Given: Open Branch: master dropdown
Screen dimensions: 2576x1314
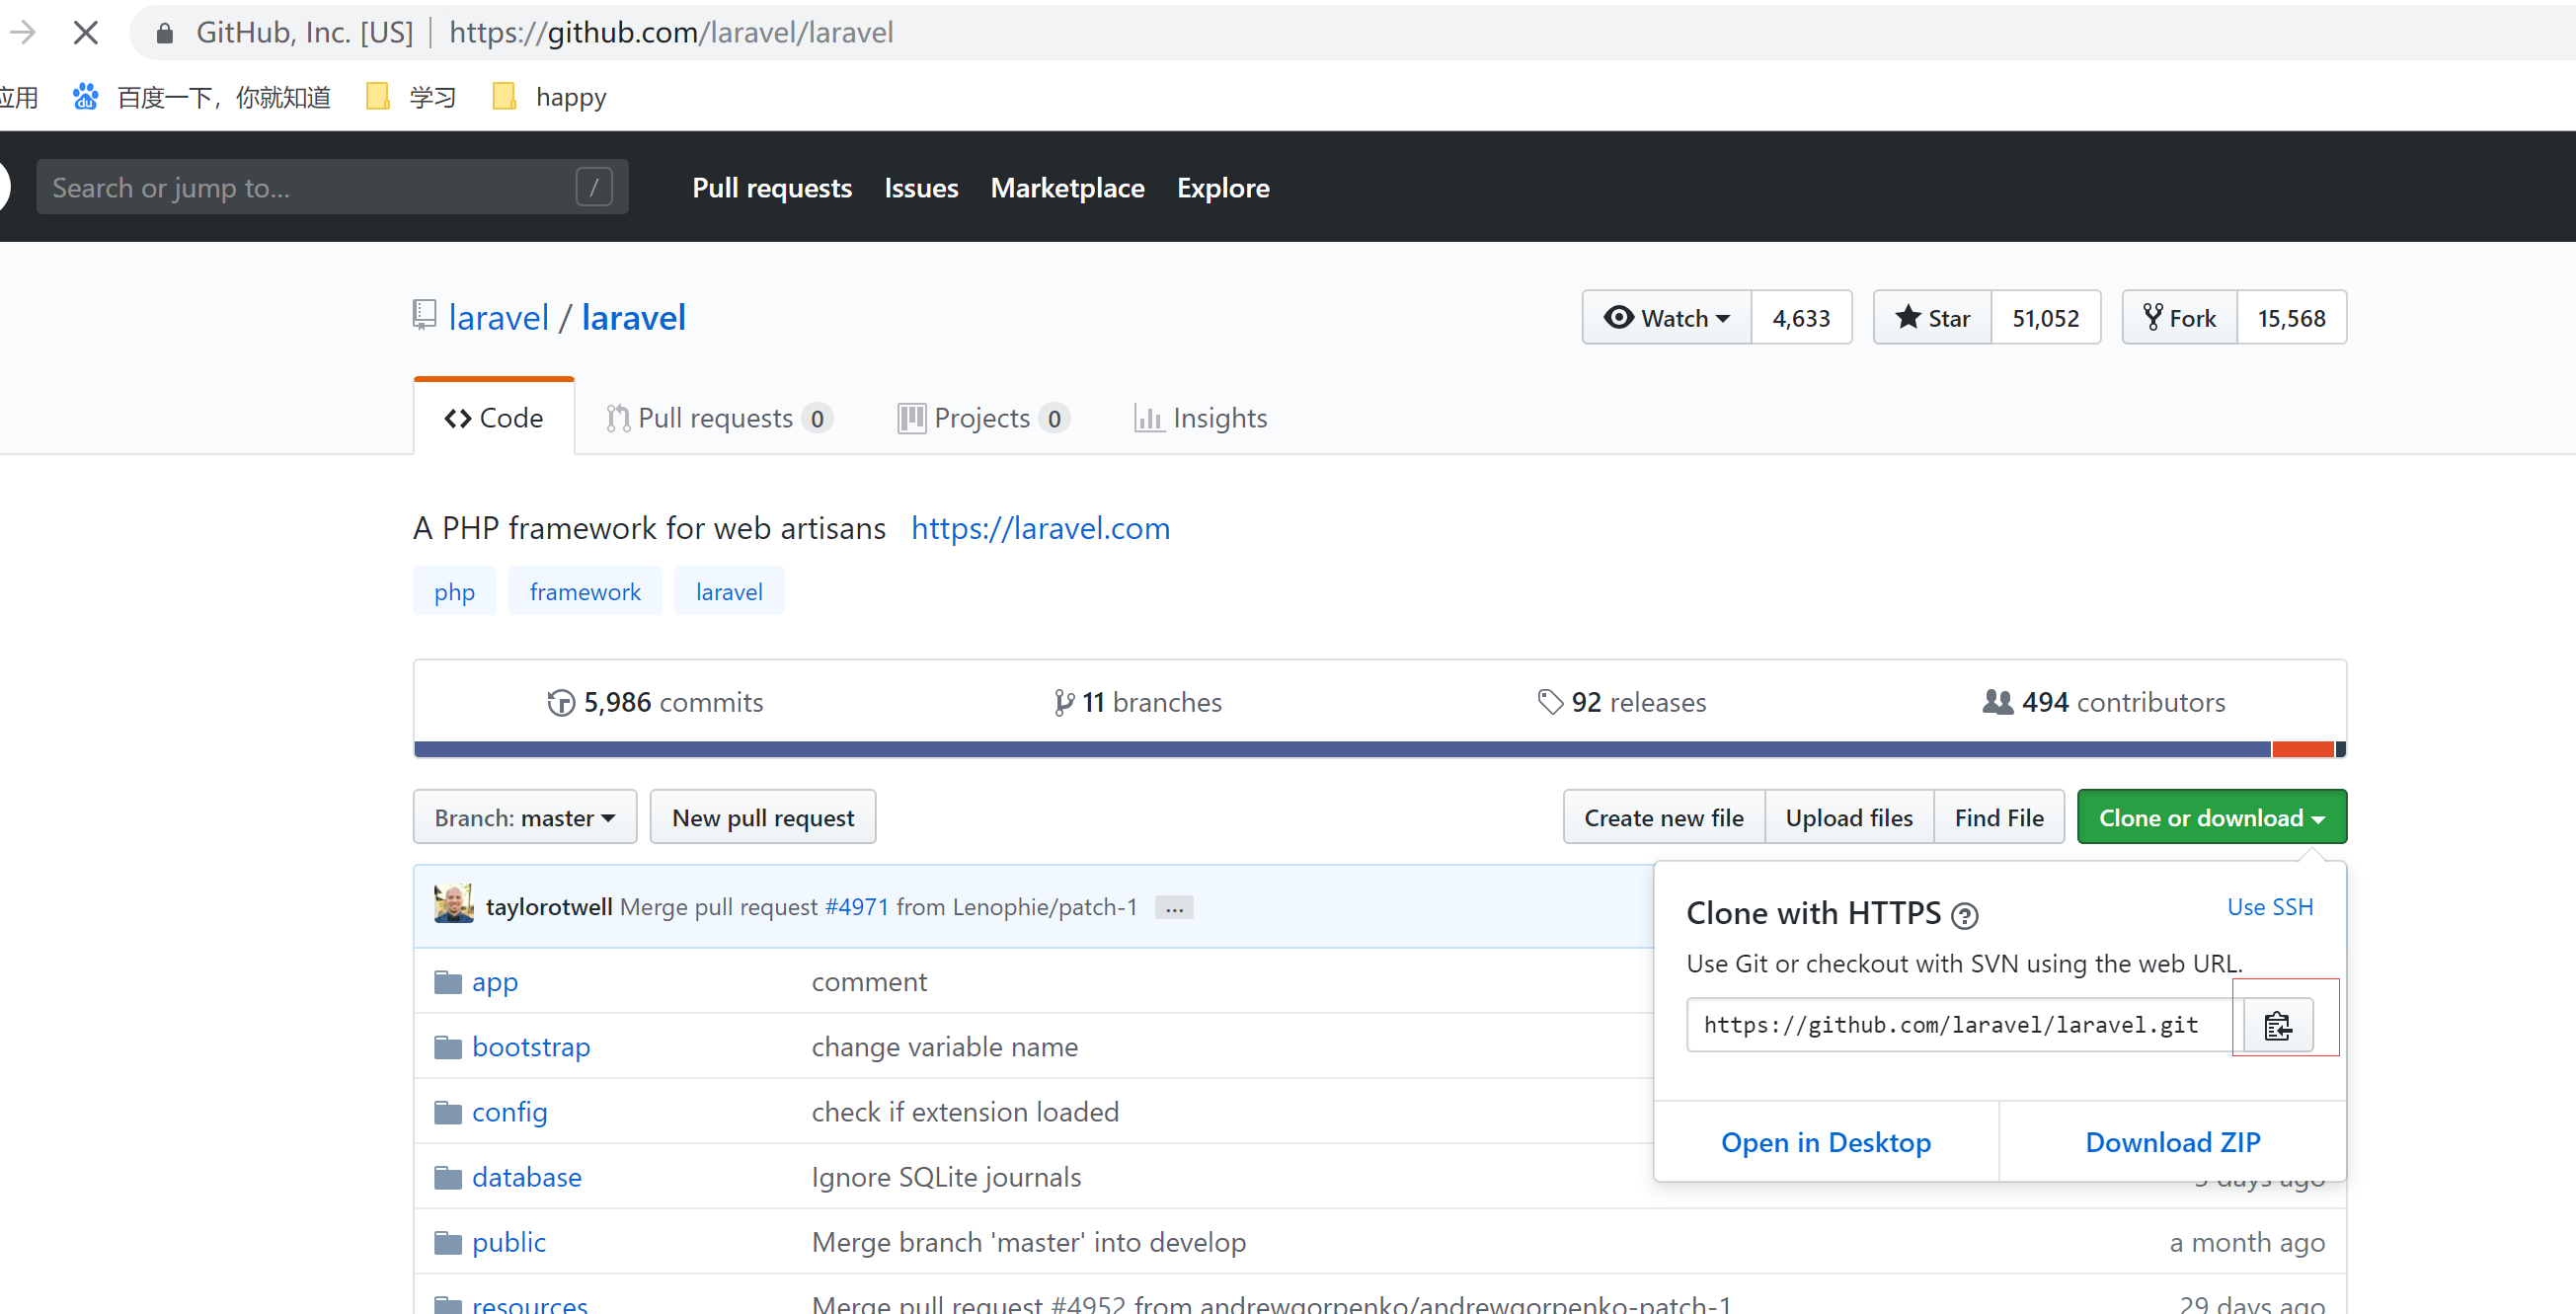Looking at the screenshot, I should (525, 817).
